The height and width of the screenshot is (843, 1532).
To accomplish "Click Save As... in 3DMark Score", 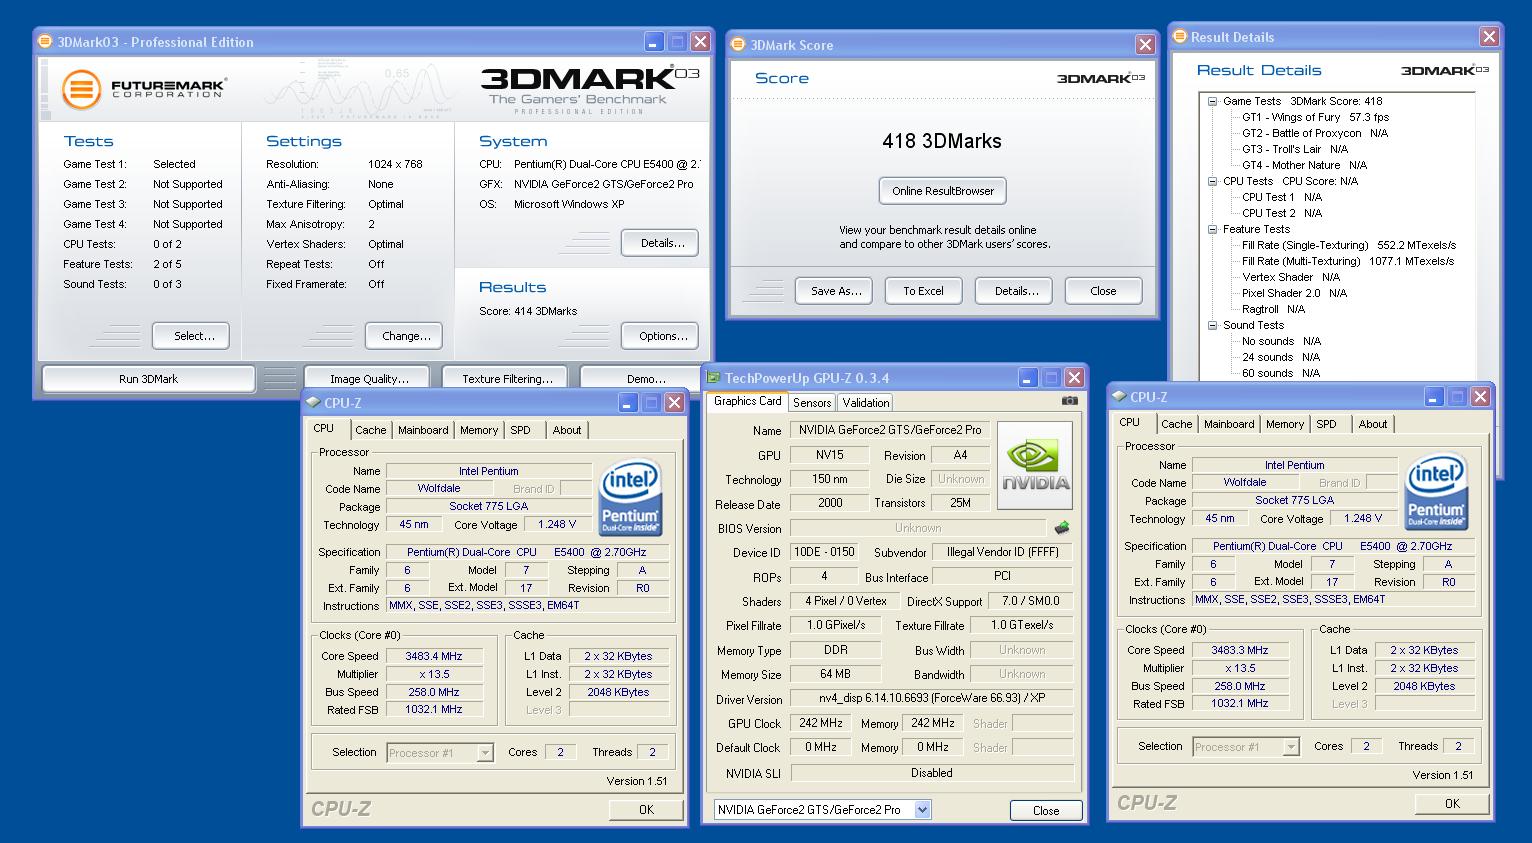I will pyautogui.click(x=835, y=291).
